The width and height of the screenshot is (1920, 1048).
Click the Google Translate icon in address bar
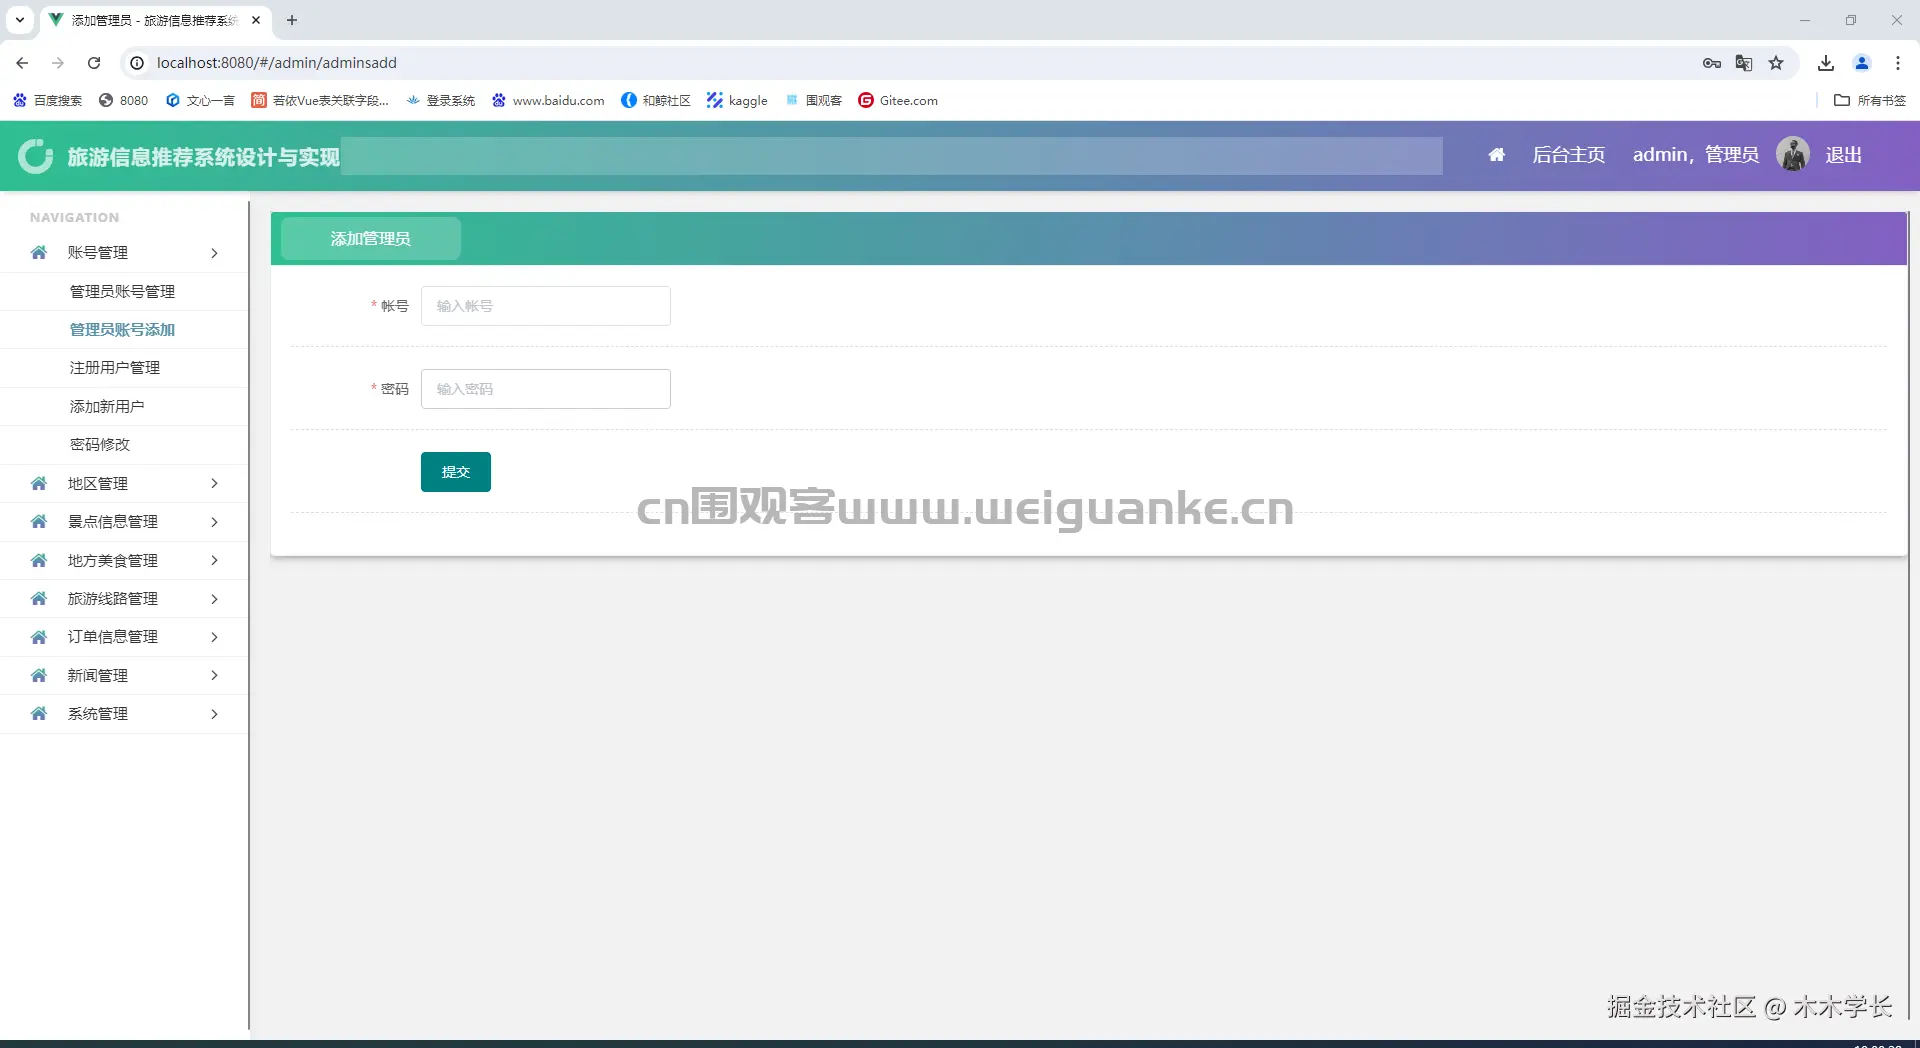(x=1744, y=62)
